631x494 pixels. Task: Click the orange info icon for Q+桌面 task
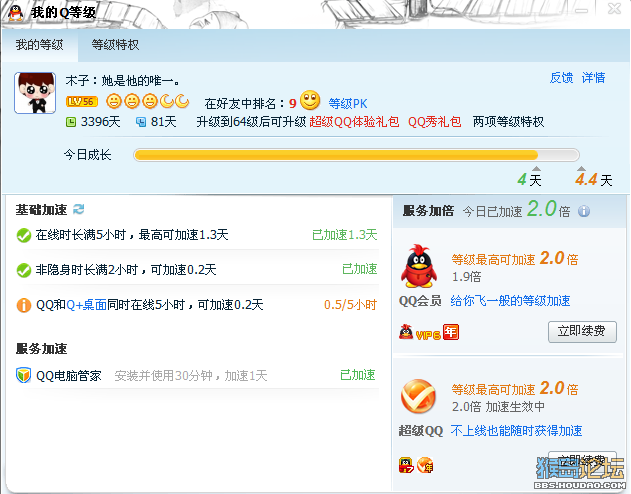24,305
